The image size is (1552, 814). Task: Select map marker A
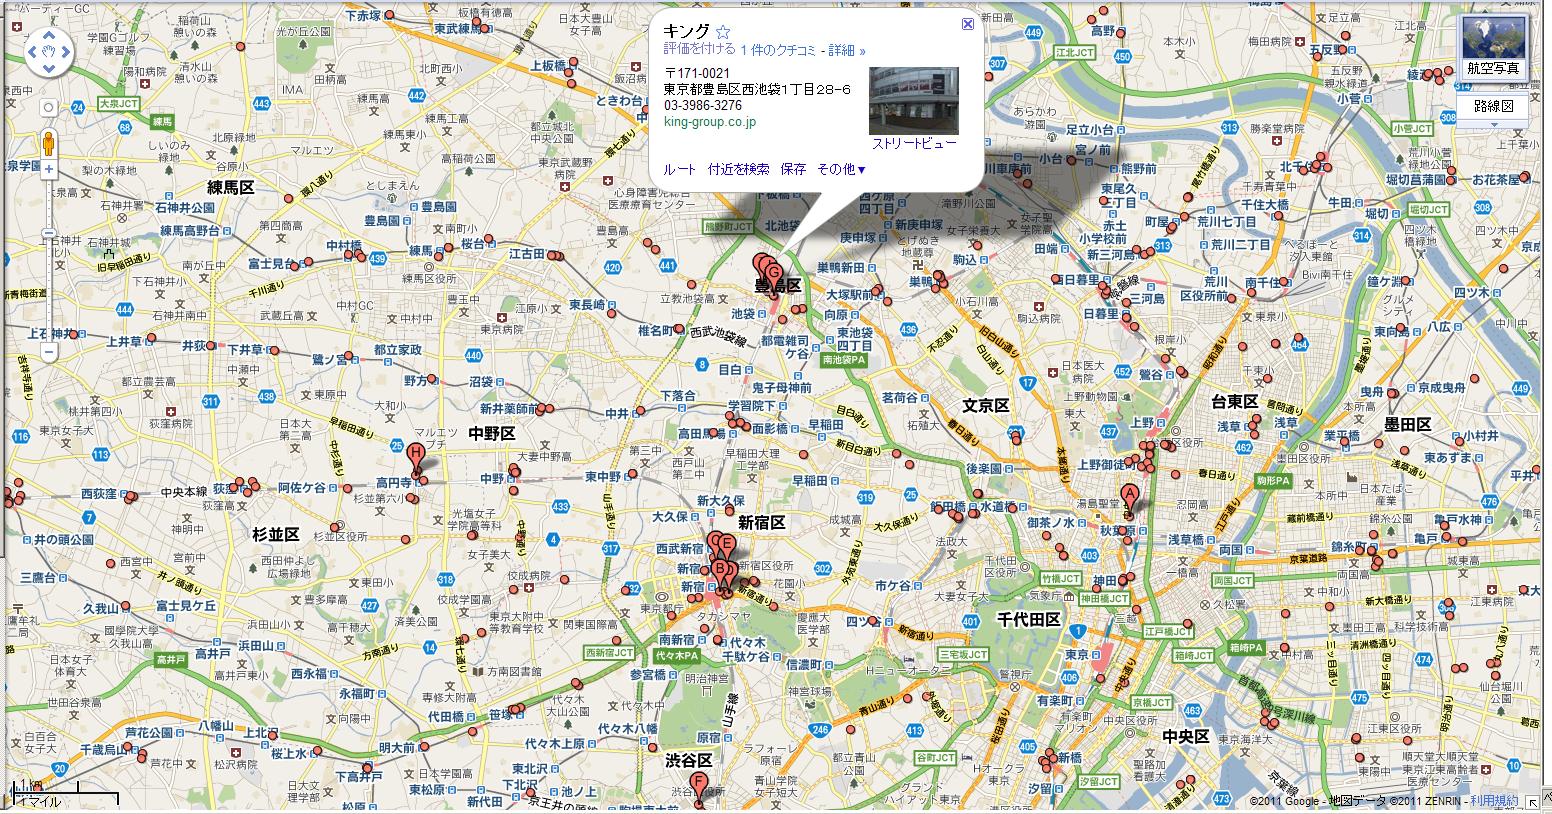(1129, 499)
